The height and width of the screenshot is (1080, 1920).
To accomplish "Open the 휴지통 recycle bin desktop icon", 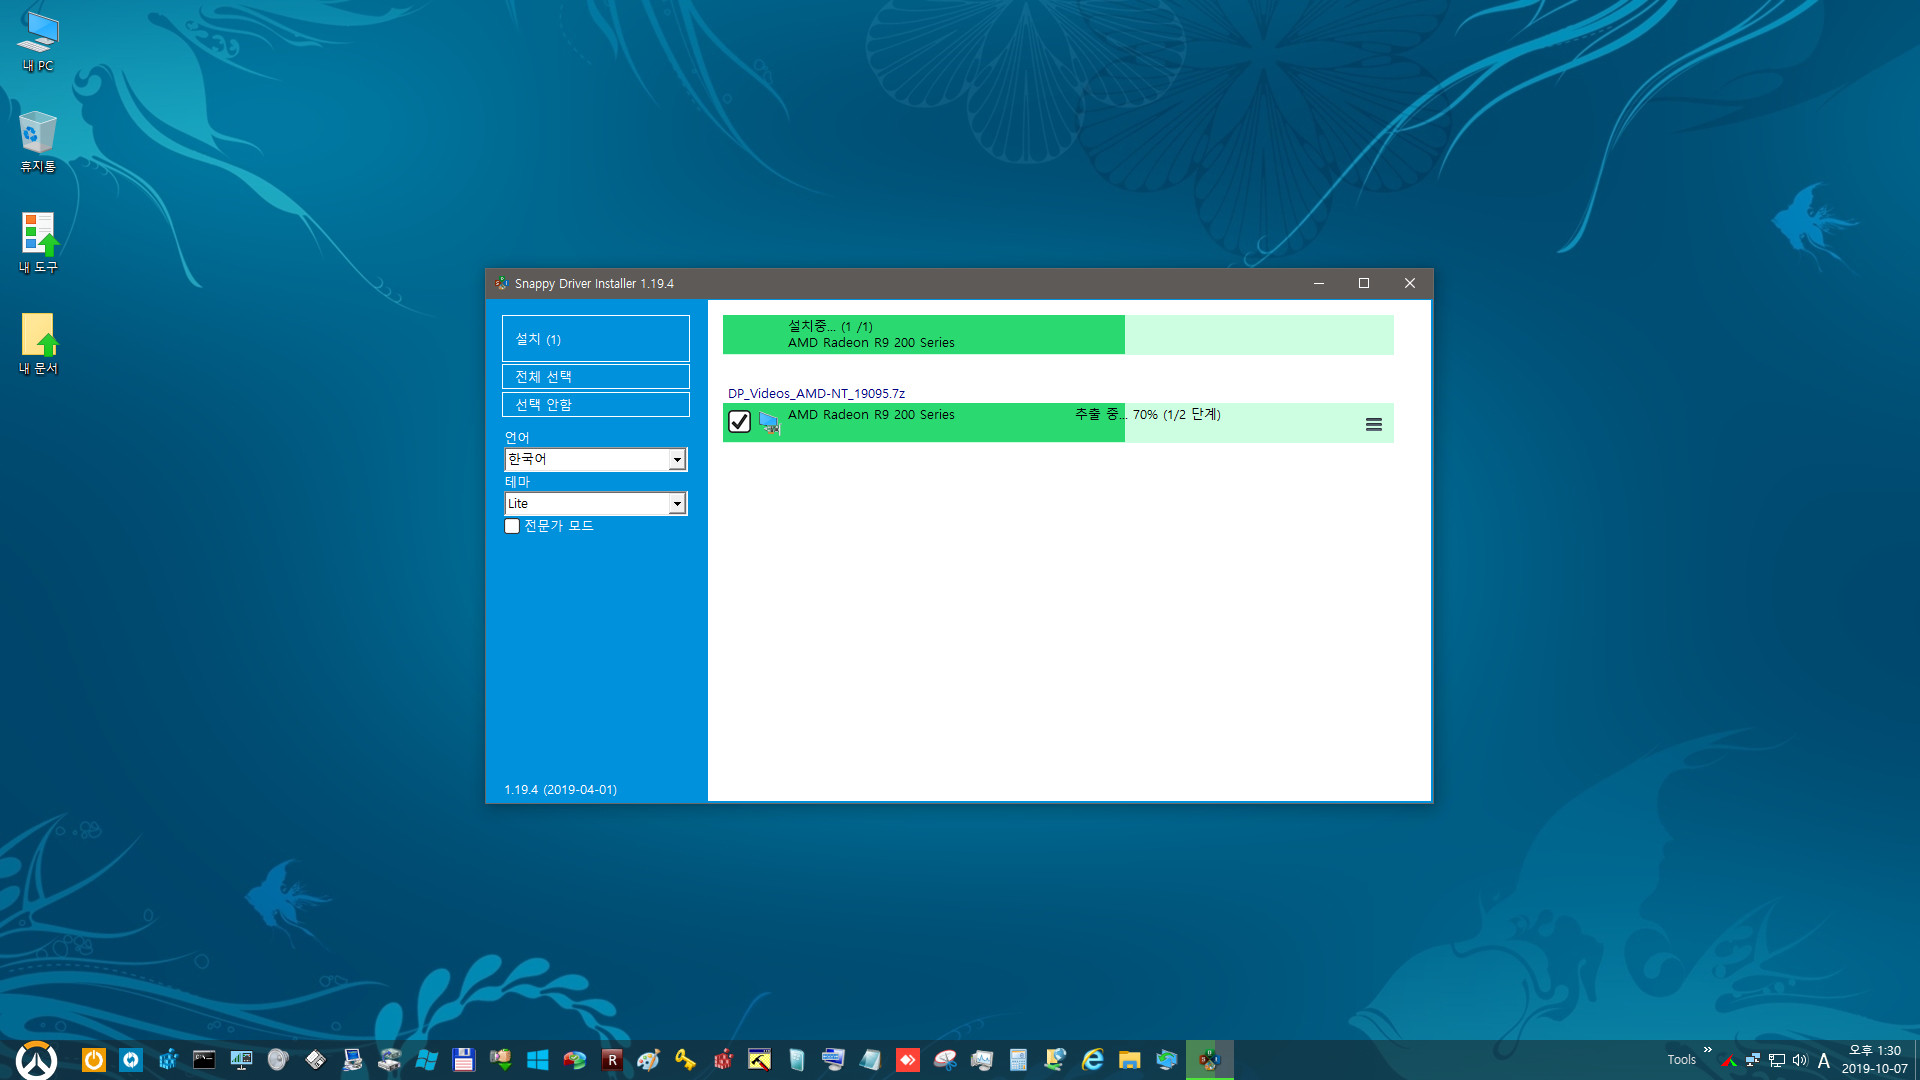I will tap(38, 142).
